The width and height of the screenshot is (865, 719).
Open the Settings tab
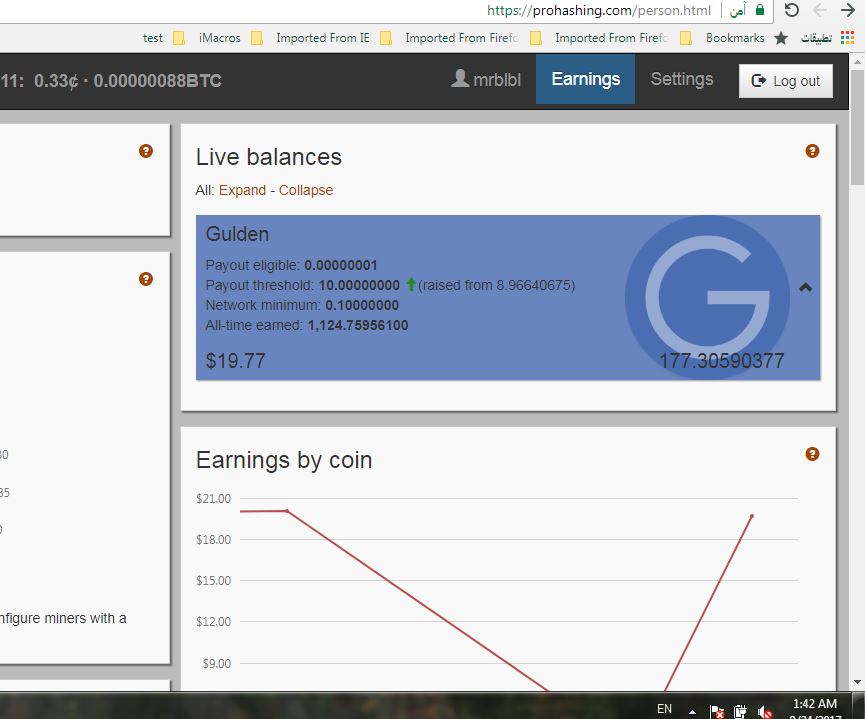coord(682,79)
